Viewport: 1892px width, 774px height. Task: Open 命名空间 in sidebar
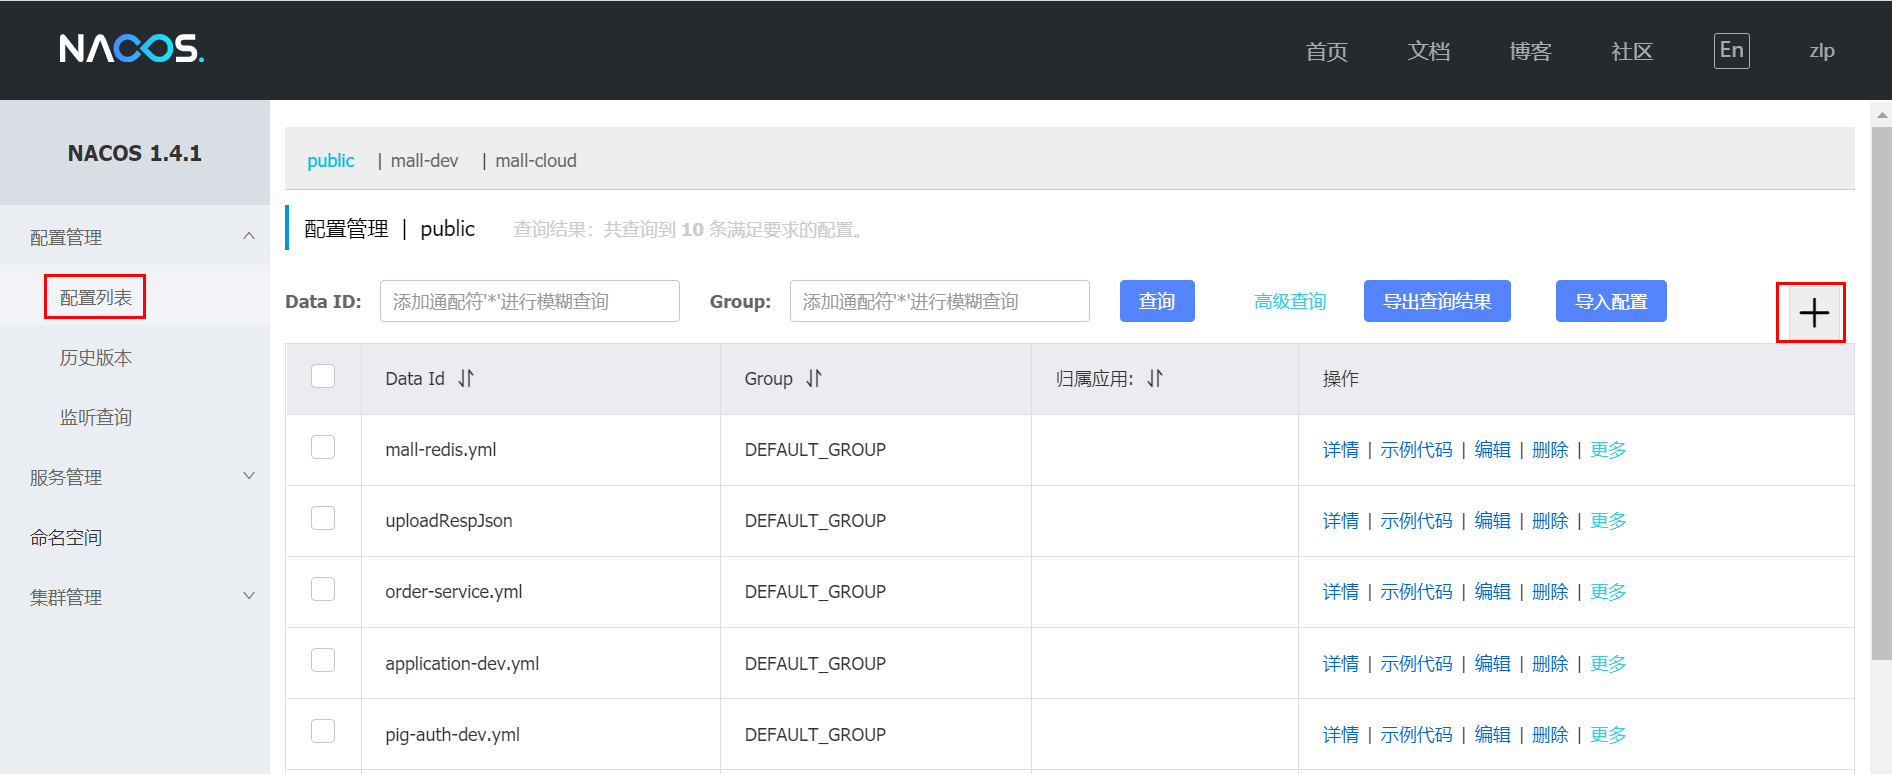(66, 537)
